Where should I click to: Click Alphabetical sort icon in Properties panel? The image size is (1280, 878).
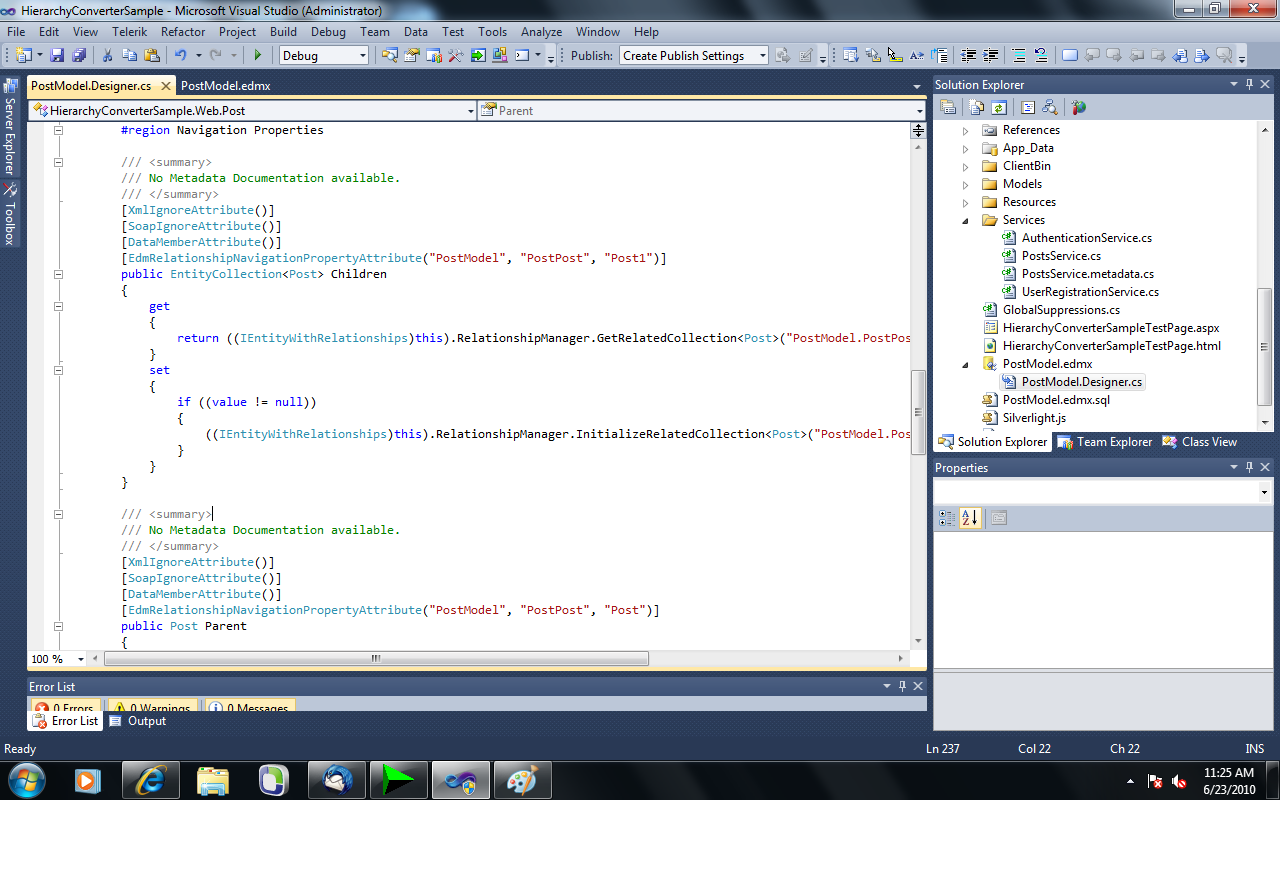(x=969, y=518)
